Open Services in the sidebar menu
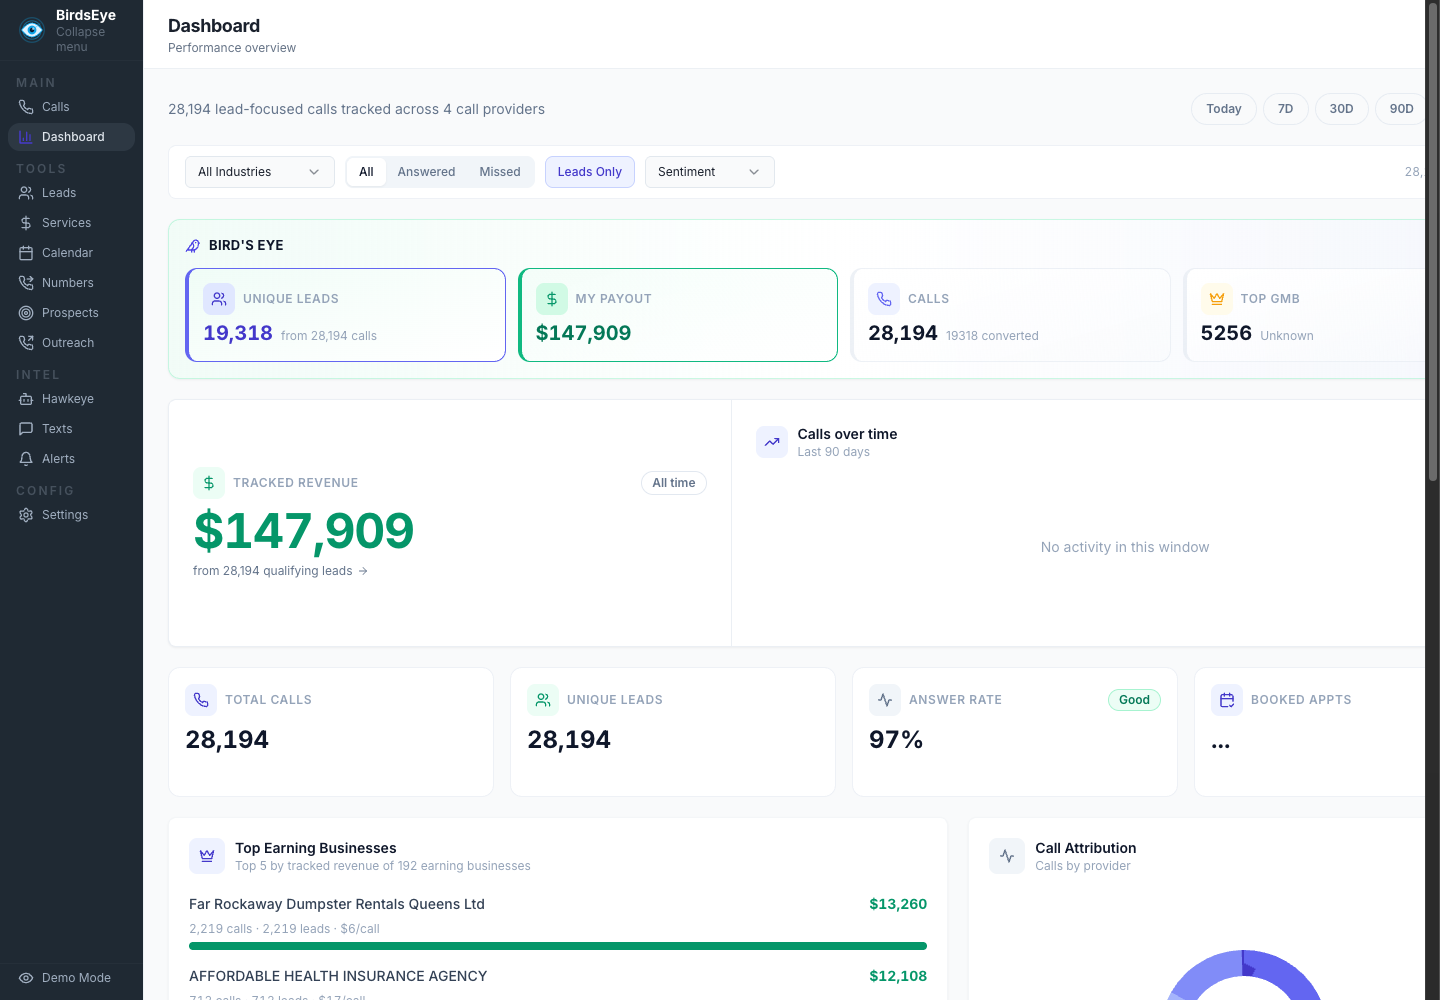This screenshot has width=1440, height=1000. pyautogui.click(x=71, y=223)
